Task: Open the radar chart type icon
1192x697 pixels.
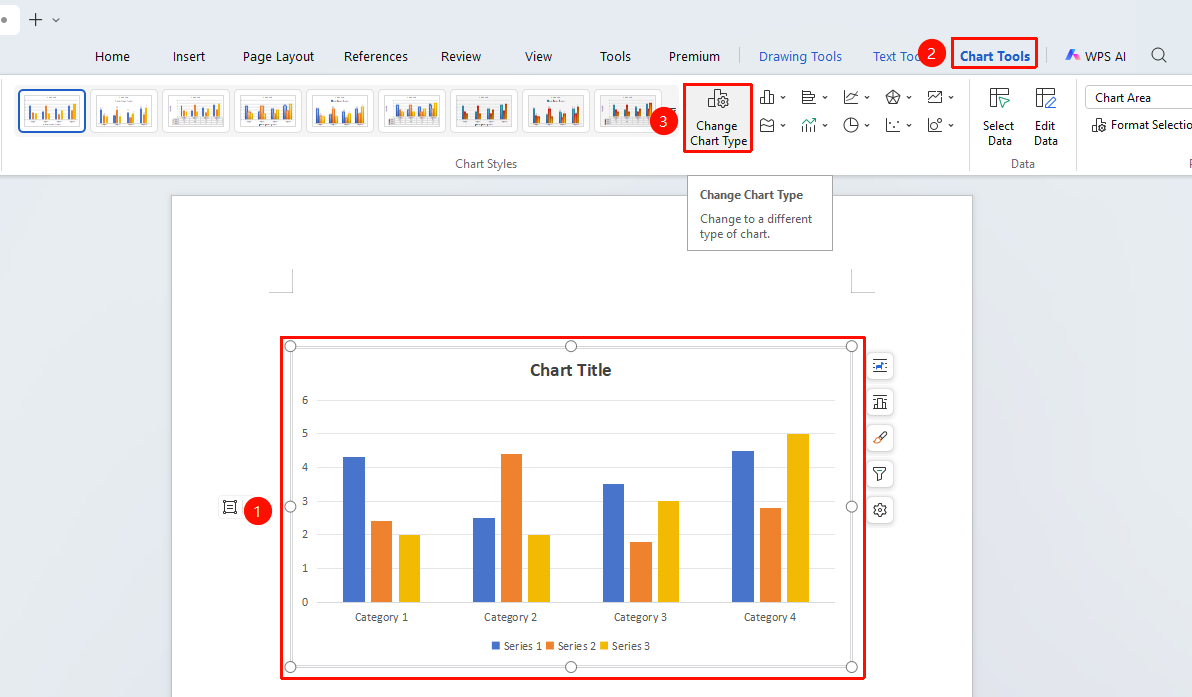Action: (892, 97)
